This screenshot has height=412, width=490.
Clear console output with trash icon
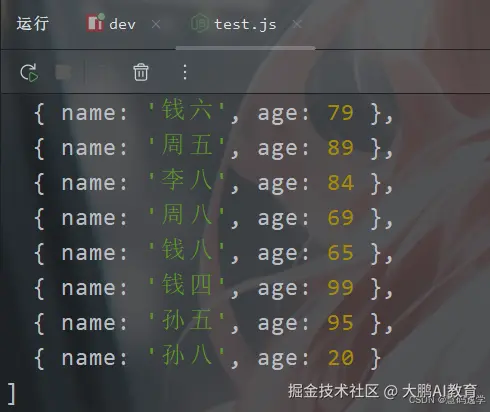(141, 72)
